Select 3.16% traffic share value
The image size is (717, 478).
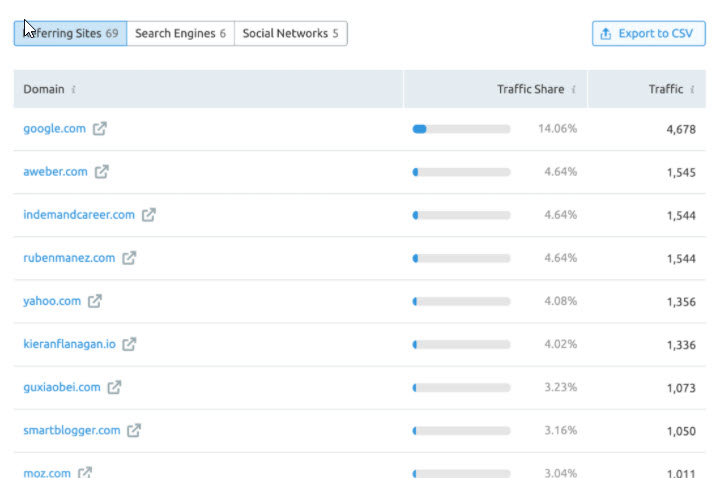pos(561,430)
